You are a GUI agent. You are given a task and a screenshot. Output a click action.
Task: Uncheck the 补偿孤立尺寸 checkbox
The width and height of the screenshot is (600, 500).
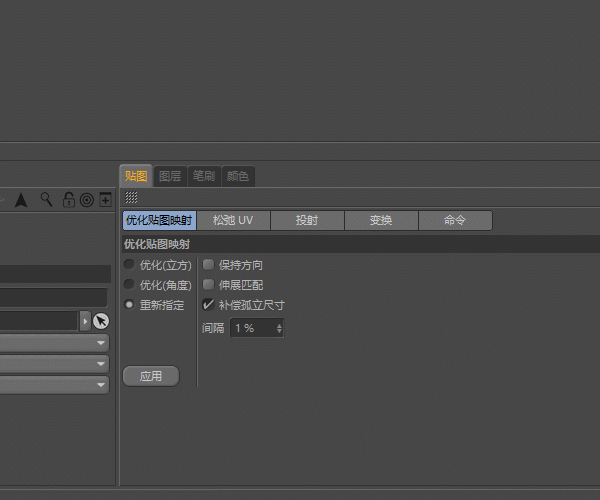point(208,304)
